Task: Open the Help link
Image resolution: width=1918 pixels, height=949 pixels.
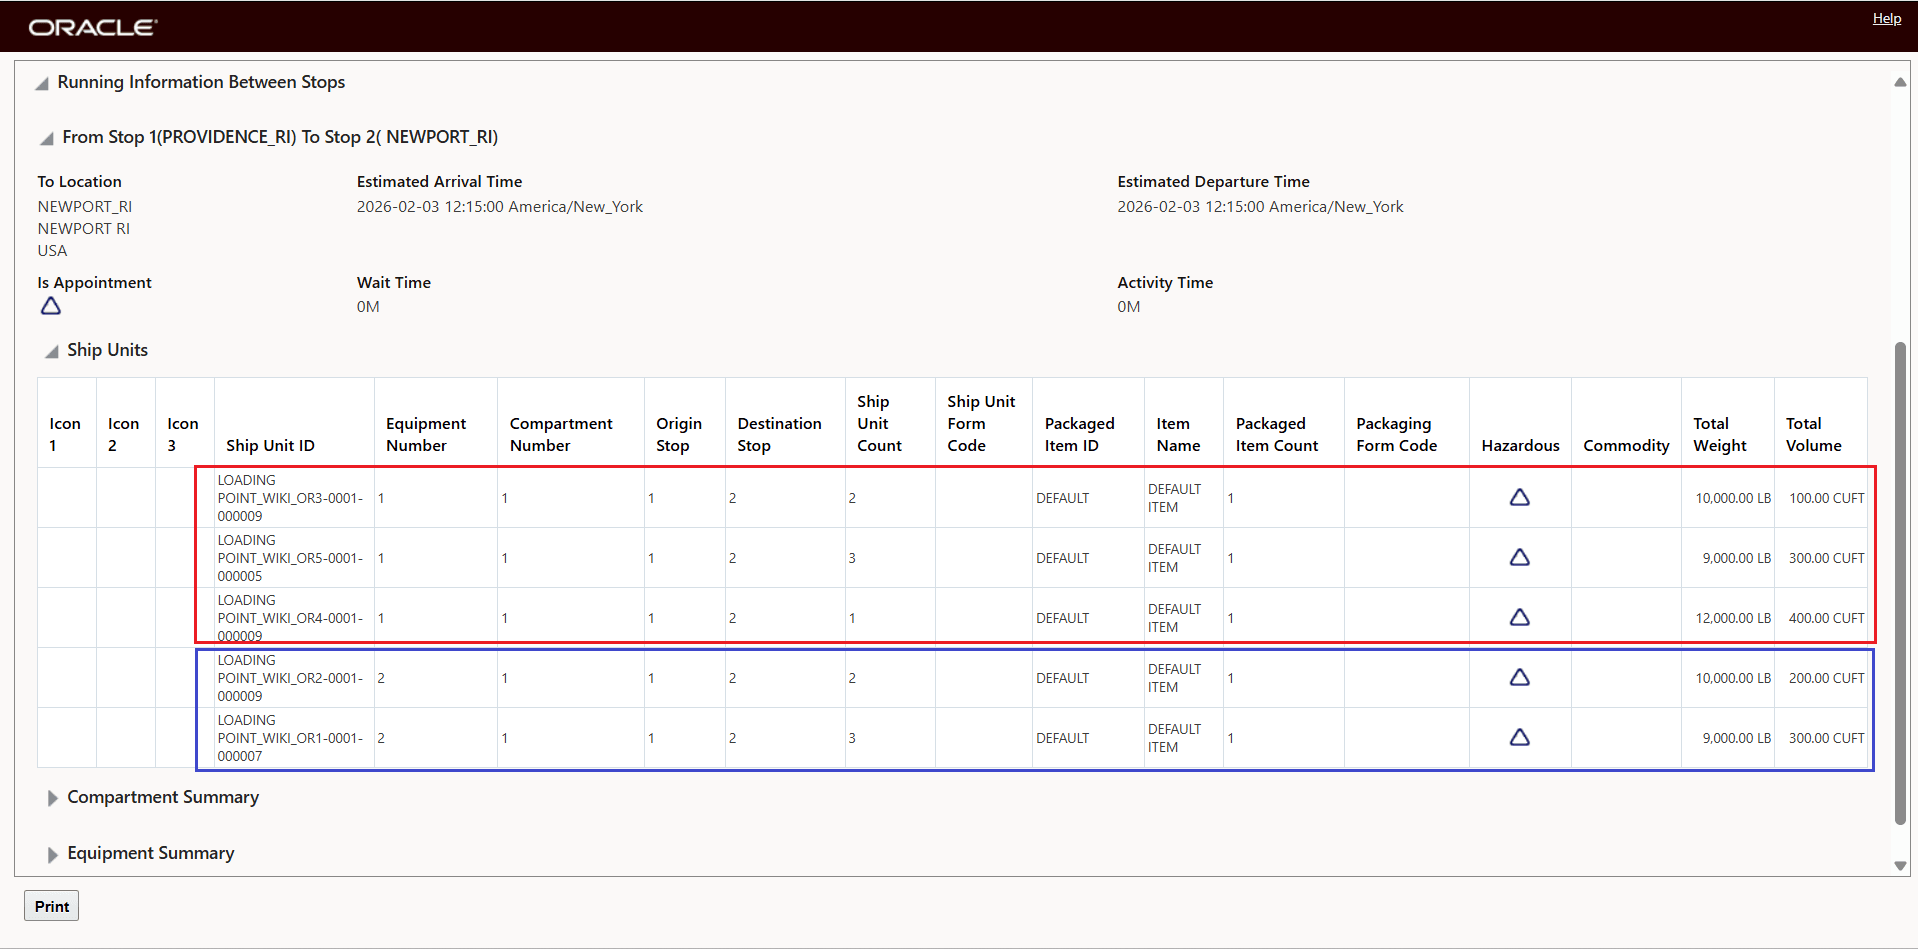Action: (1886, 18)
